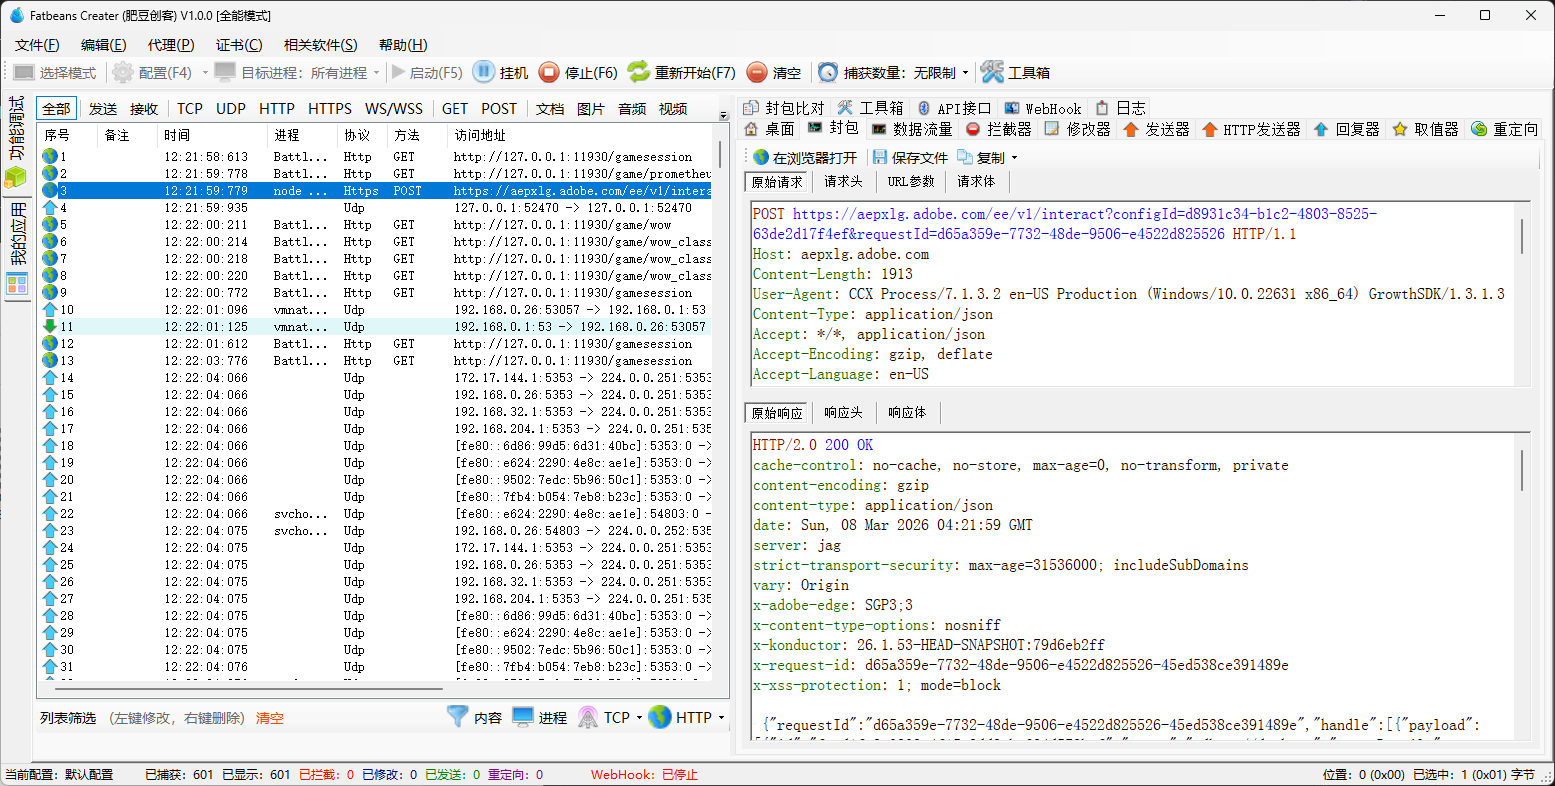This screenshot has height=786, width=1555.
Task: Open the 目标进程 所有进程 dropdown
Action: (376, 73)
